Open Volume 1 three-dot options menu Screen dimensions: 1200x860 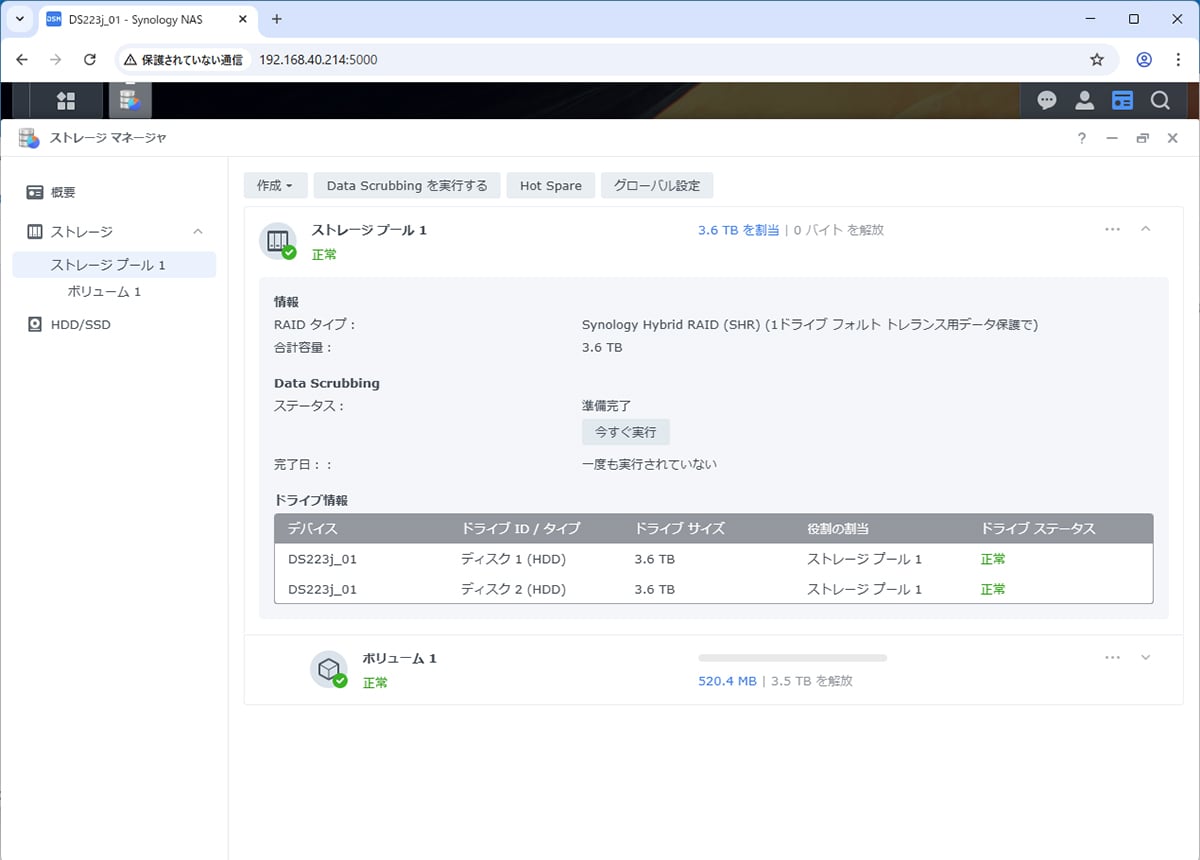click(1113, 657)
